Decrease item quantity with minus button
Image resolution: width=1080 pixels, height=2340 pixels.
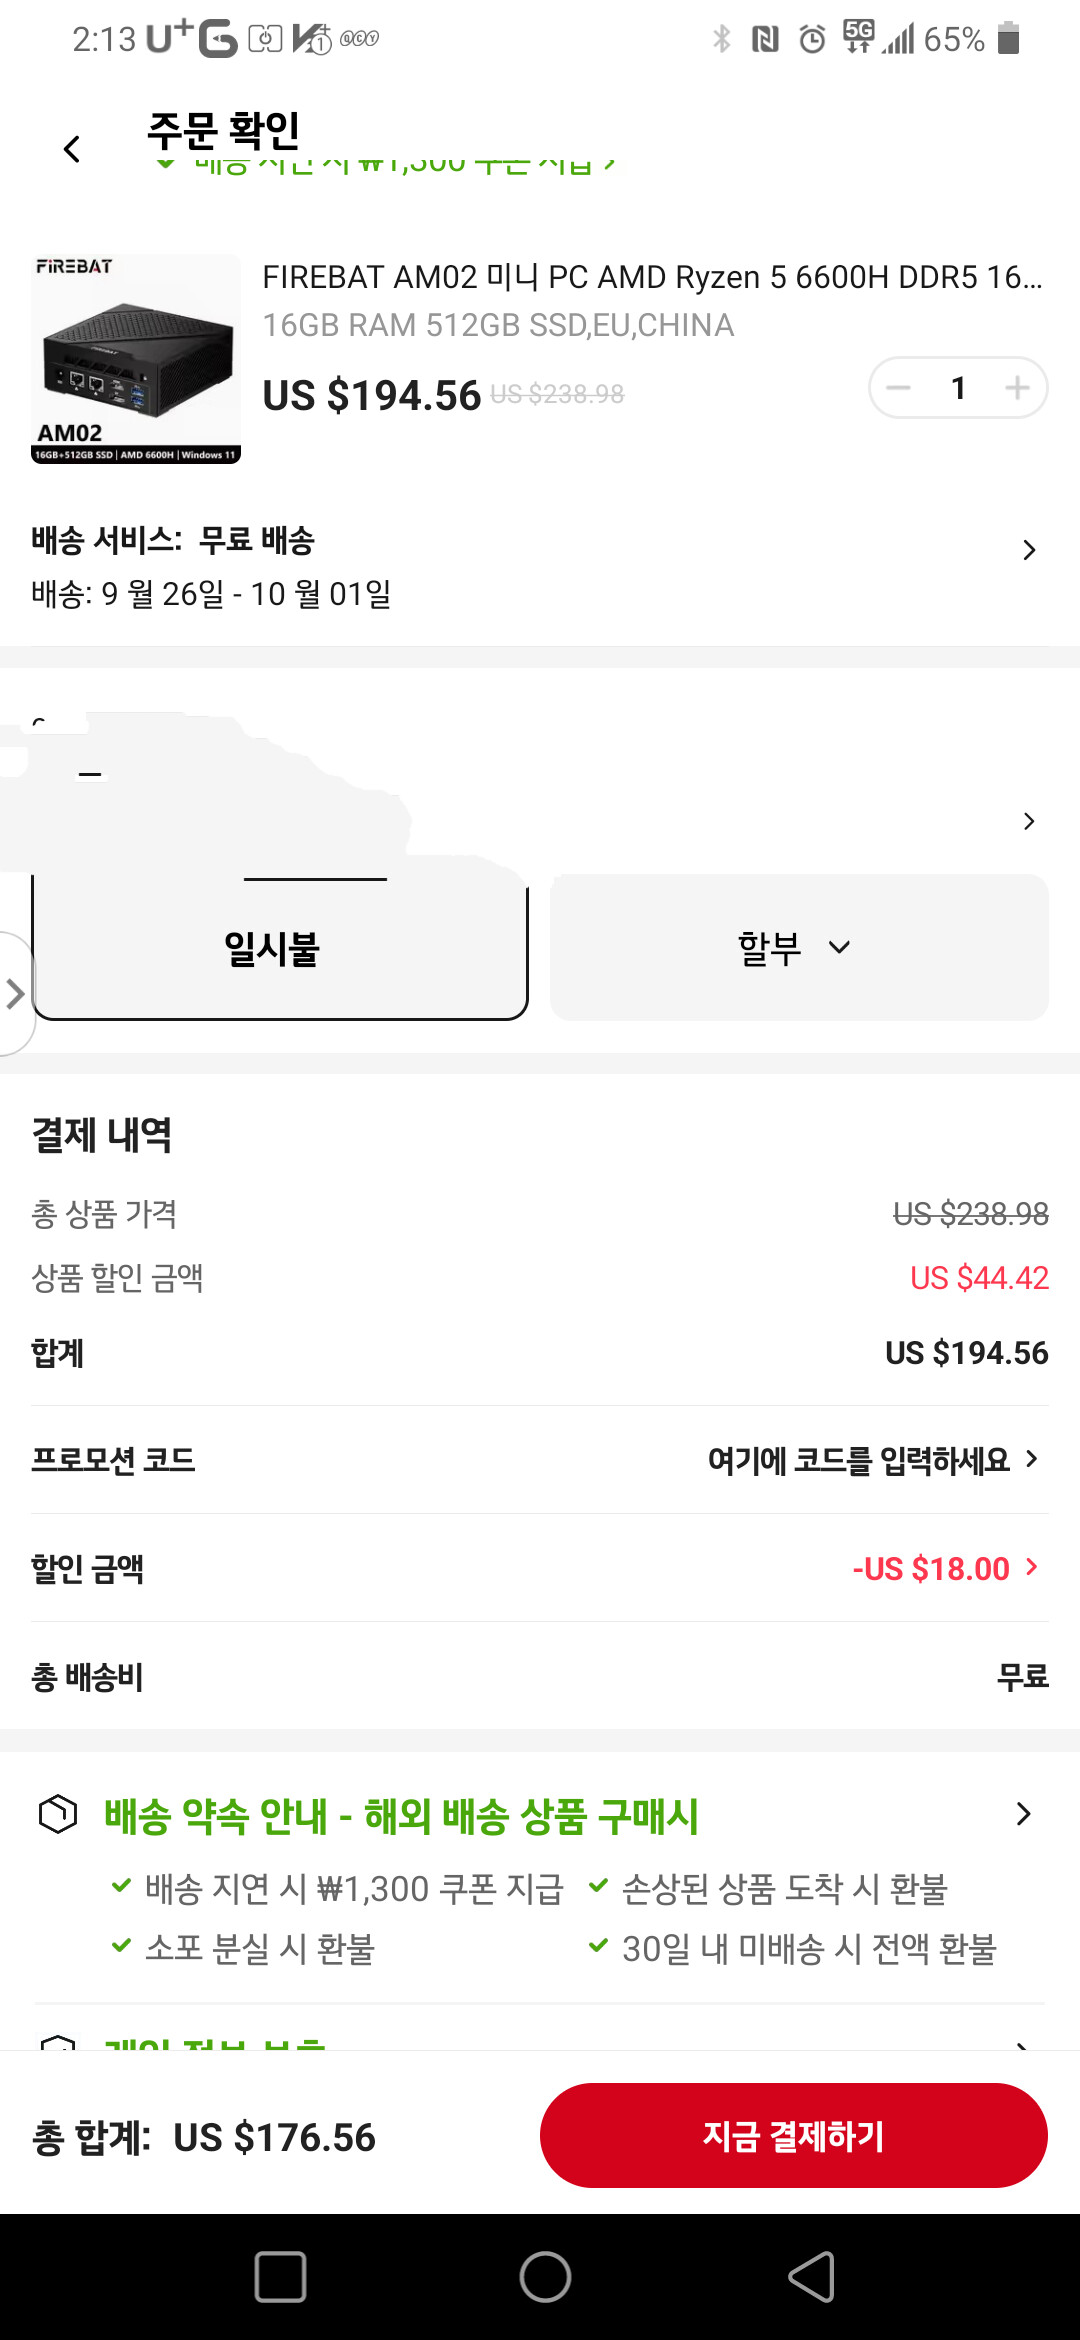[x=899, y=388]
